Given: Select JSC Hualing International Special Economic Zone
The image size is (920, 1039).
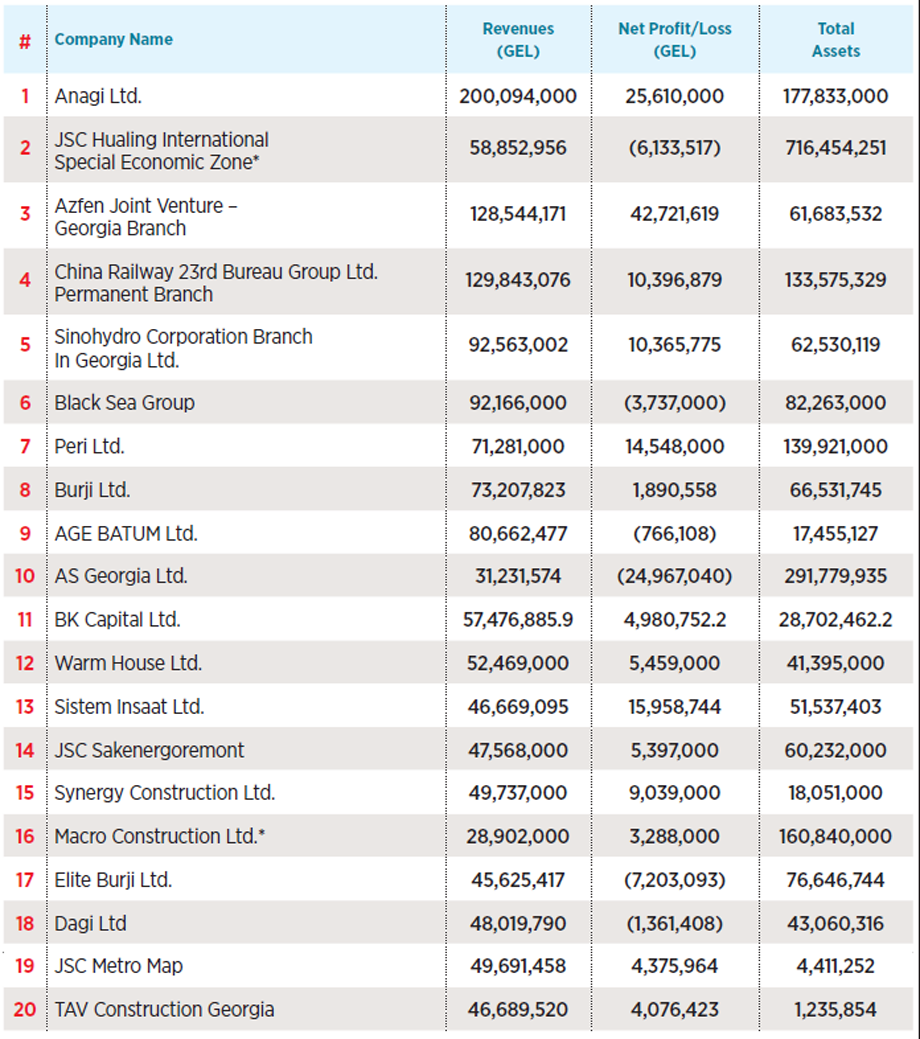Looking at the screenshot, I should point(161,150).
